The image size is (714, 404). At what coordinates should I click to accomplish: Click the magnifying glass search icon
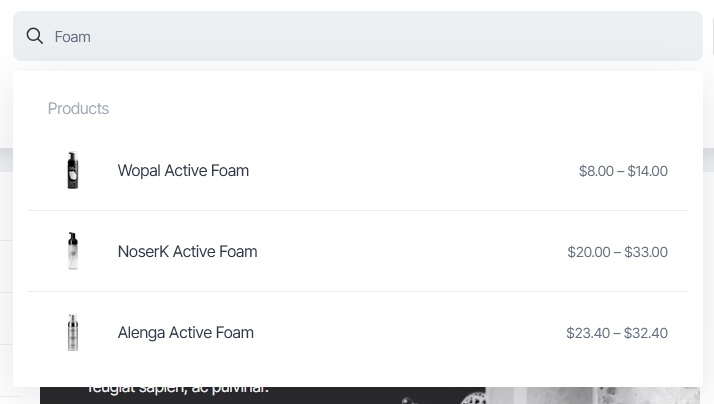click(x=35, y=36)
